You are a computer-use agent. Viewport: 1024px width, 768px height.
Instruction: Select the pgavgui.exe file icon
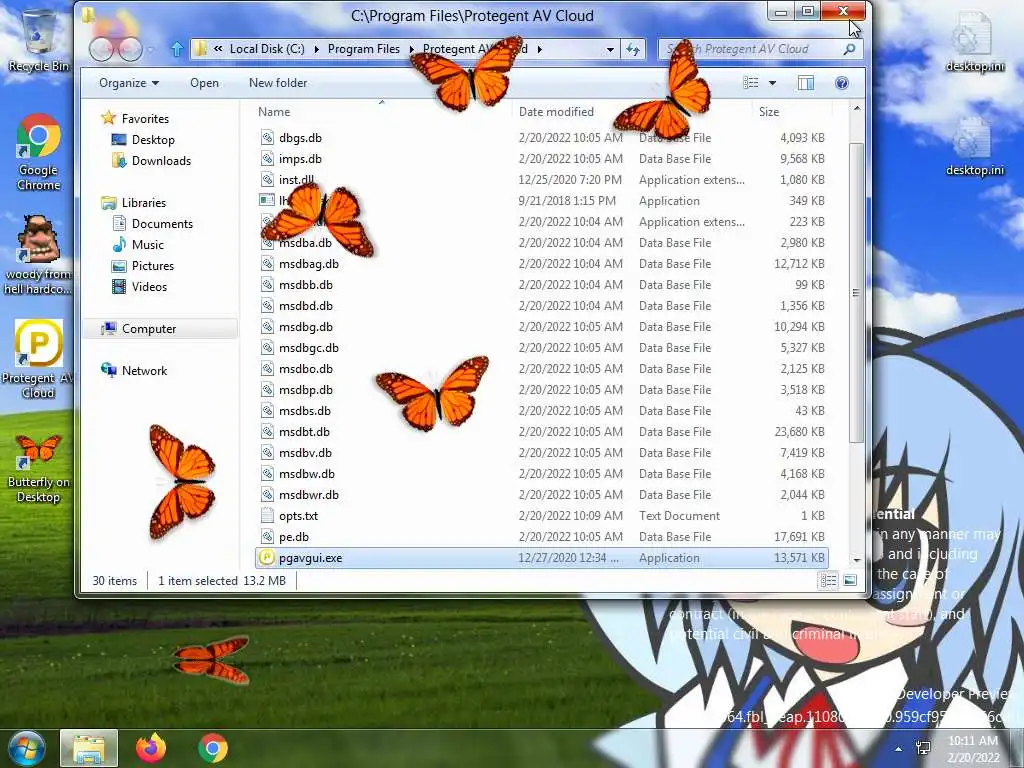coord(266,558)
